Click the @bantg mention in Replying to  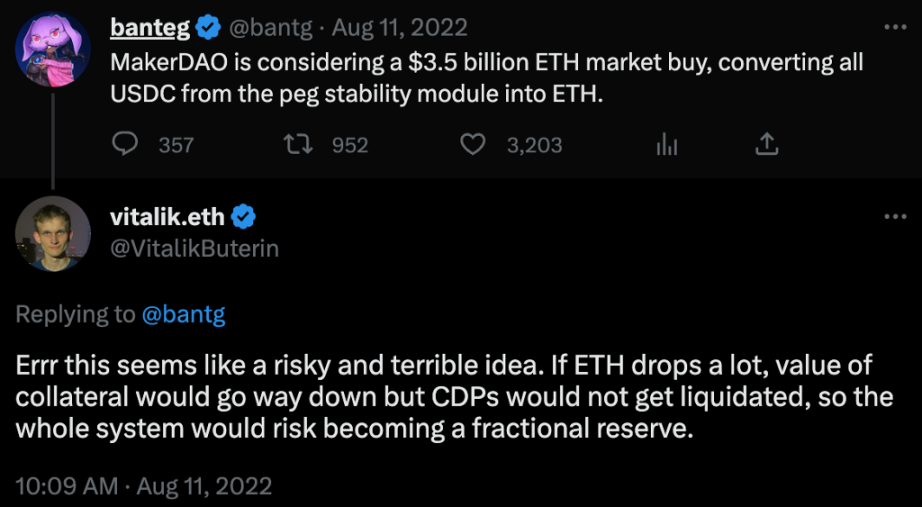coord(184,314)
